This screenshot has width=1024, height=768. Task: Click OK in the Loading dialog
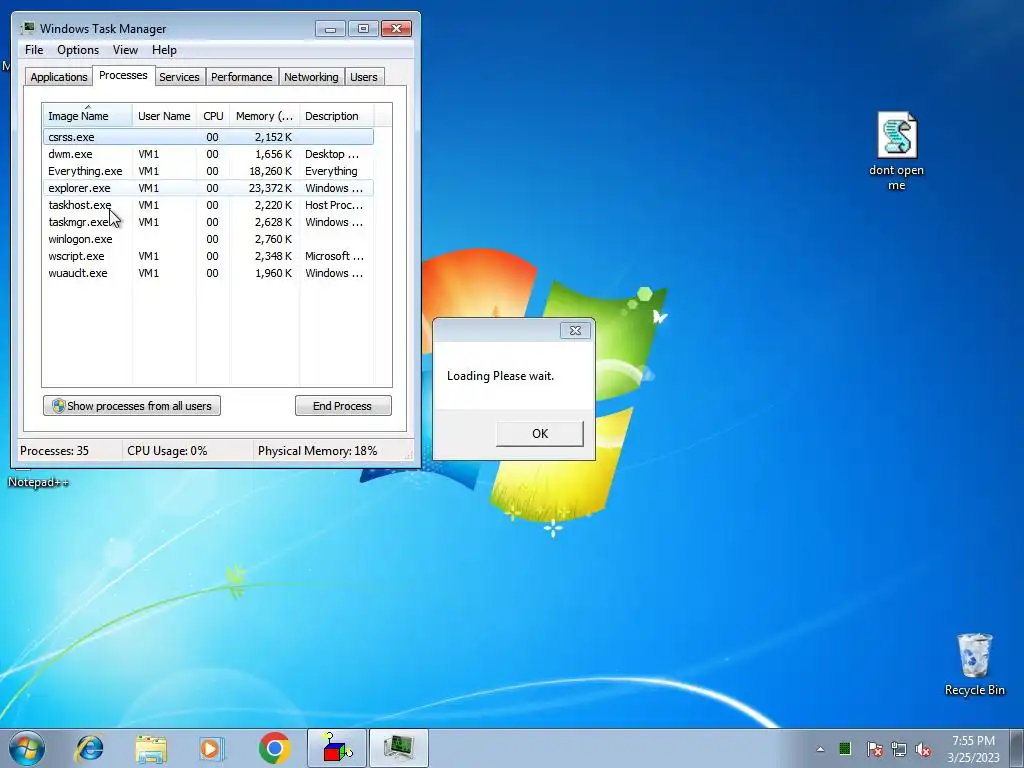click(539, 434)
